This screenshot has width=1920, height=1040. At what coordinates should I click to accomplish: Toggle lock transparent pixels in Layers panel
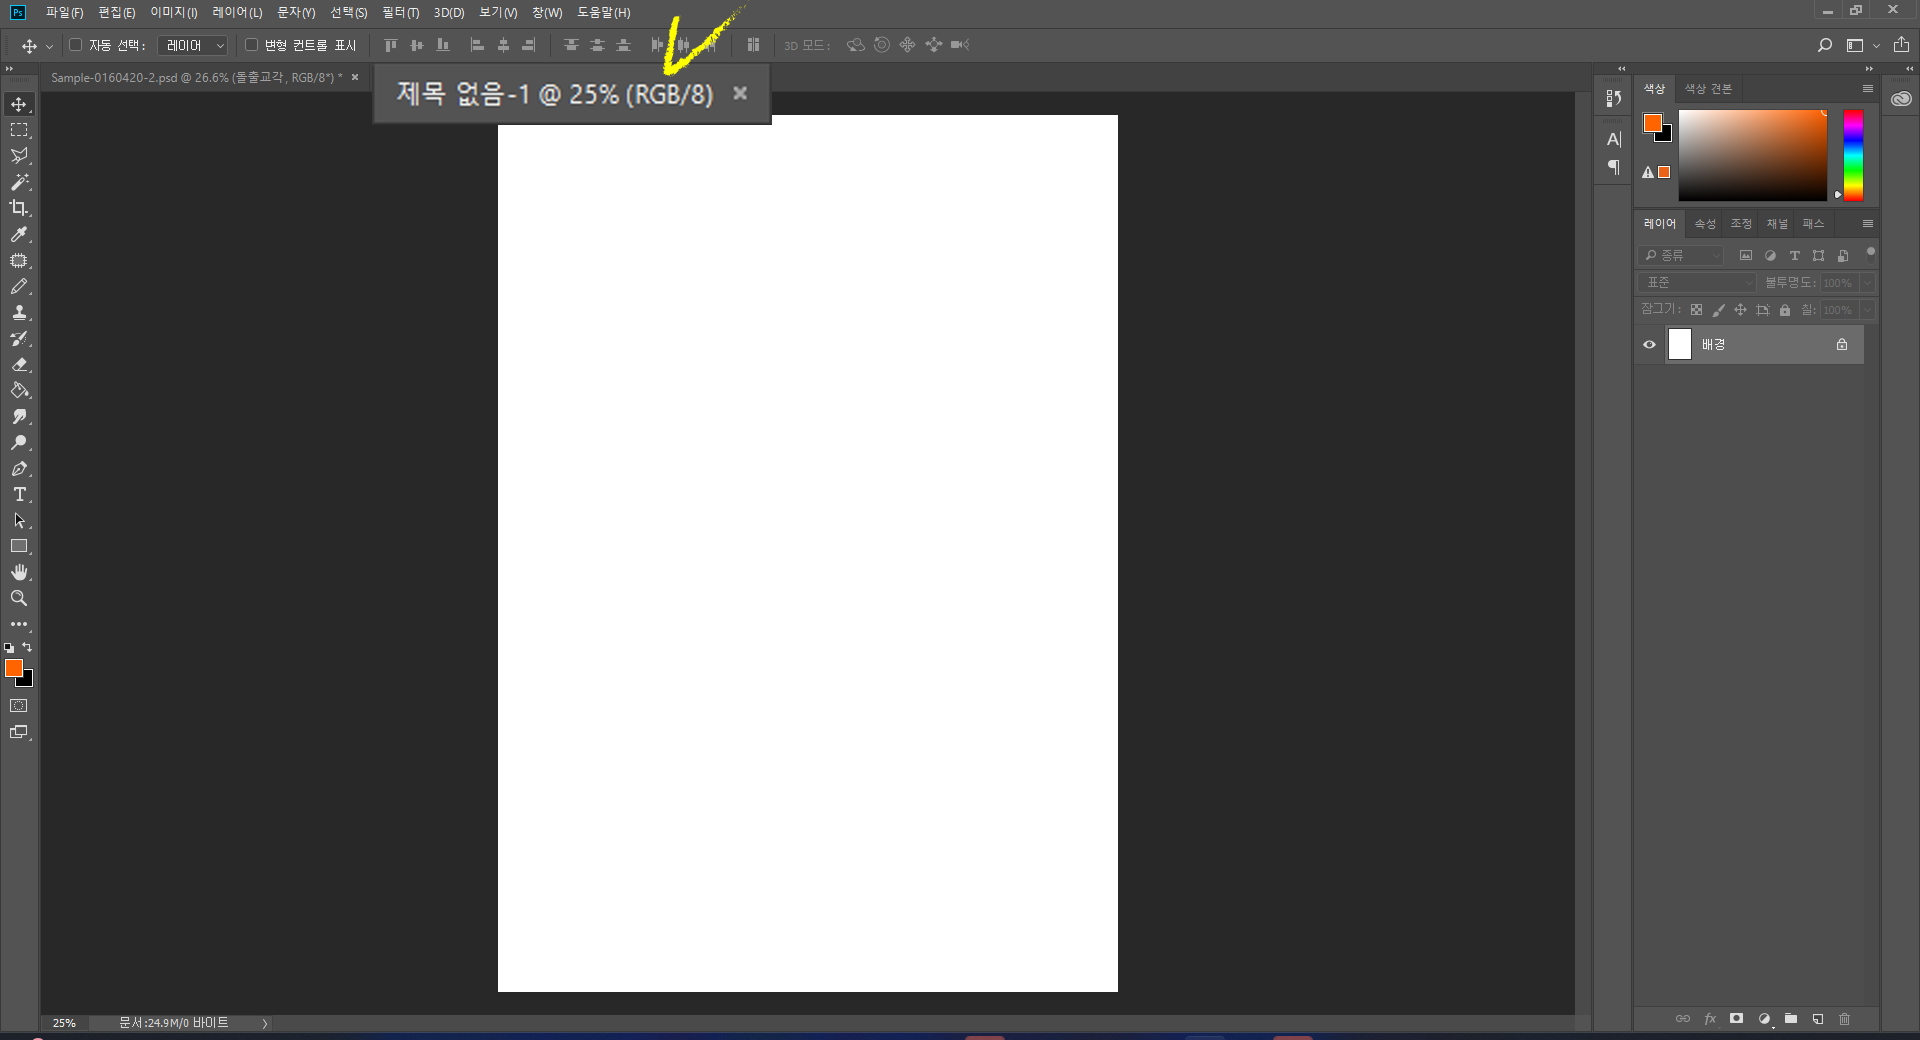coord(1696,310)
